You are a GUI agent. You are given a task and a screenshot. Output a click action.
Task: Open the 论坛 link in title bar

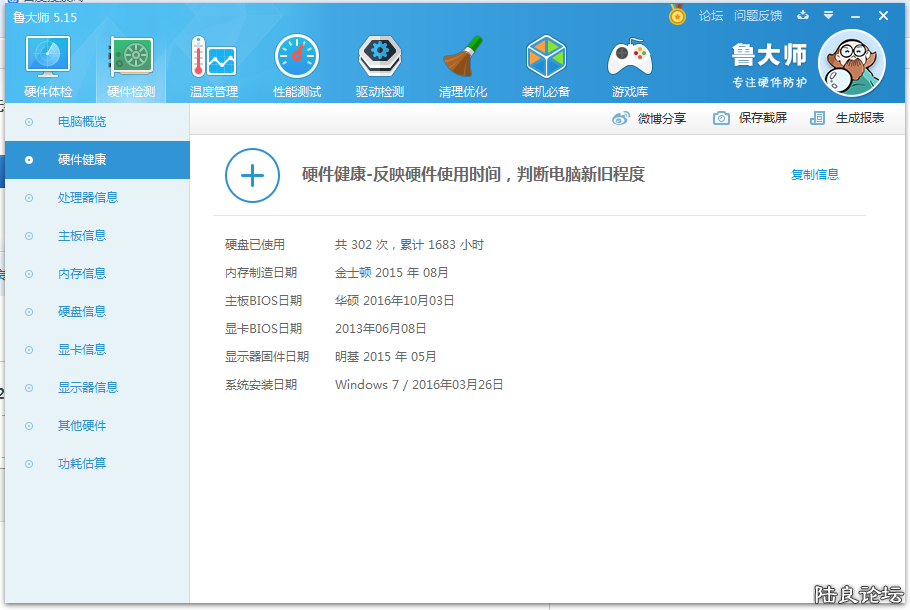coord(710,16)
